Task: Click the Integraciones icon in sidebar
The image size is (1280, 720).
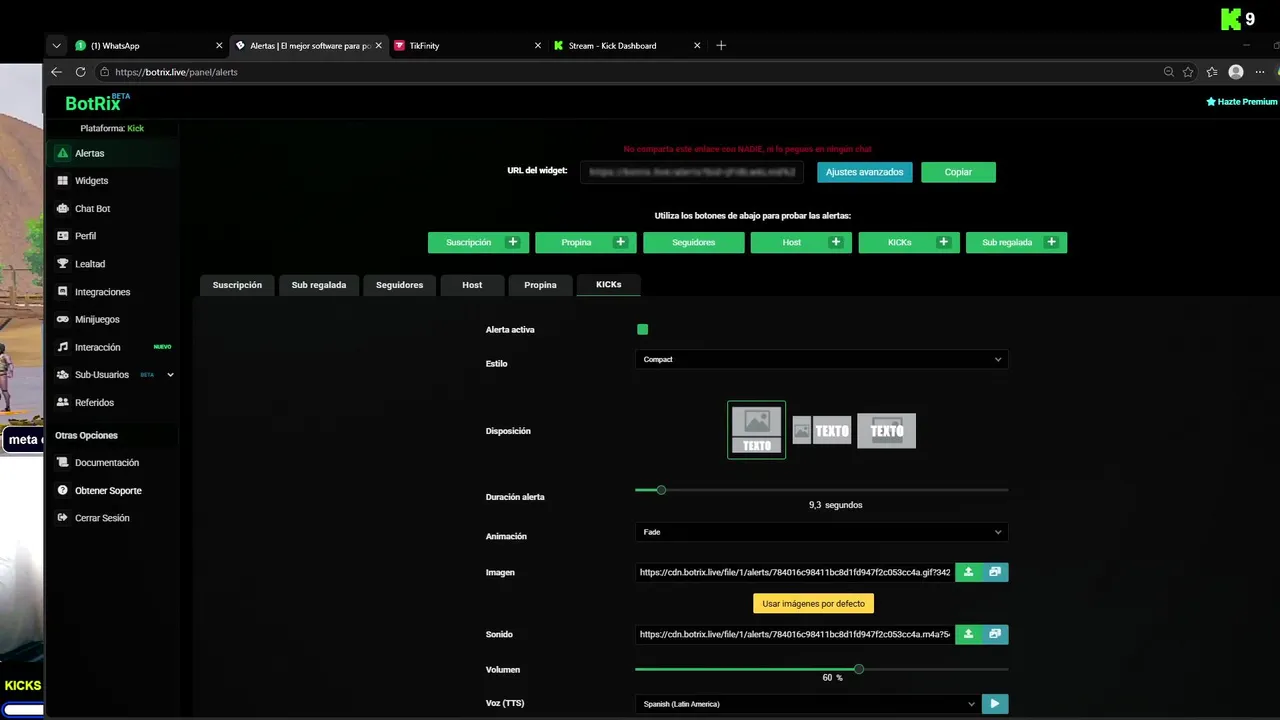Action: coord(63,292)
